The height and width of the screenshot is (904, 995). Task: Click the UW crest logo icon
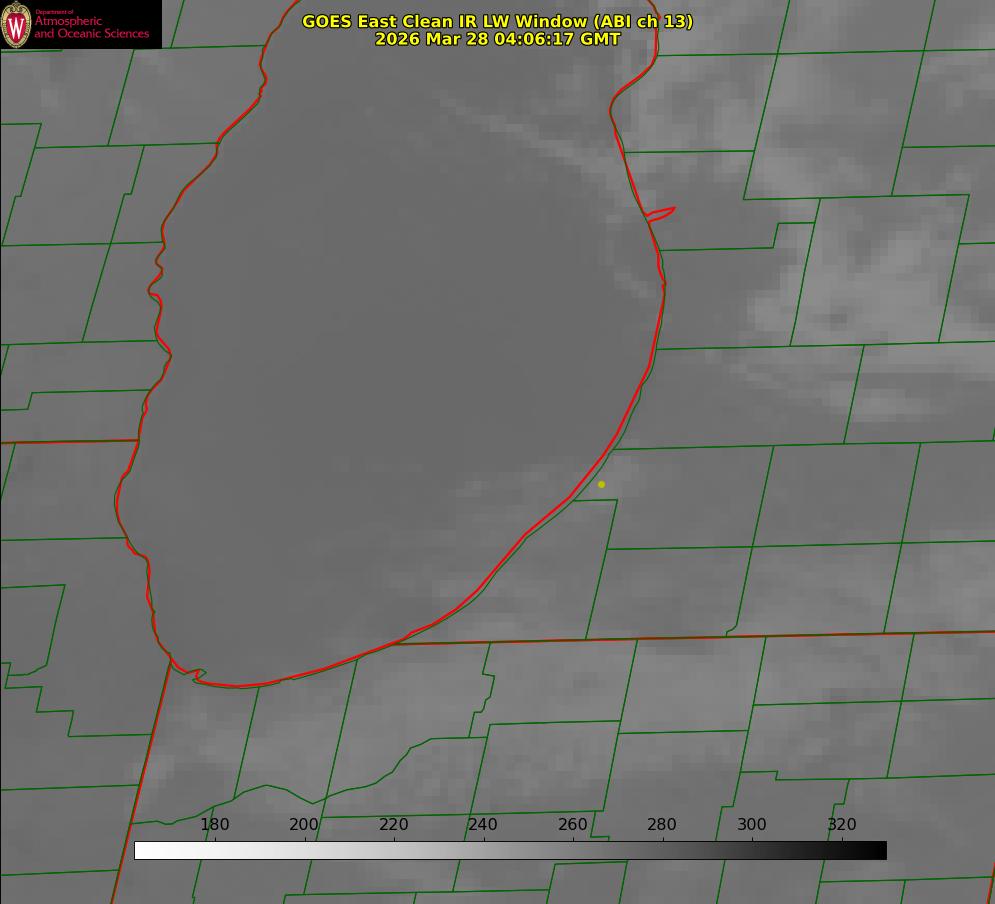[17, 24]
